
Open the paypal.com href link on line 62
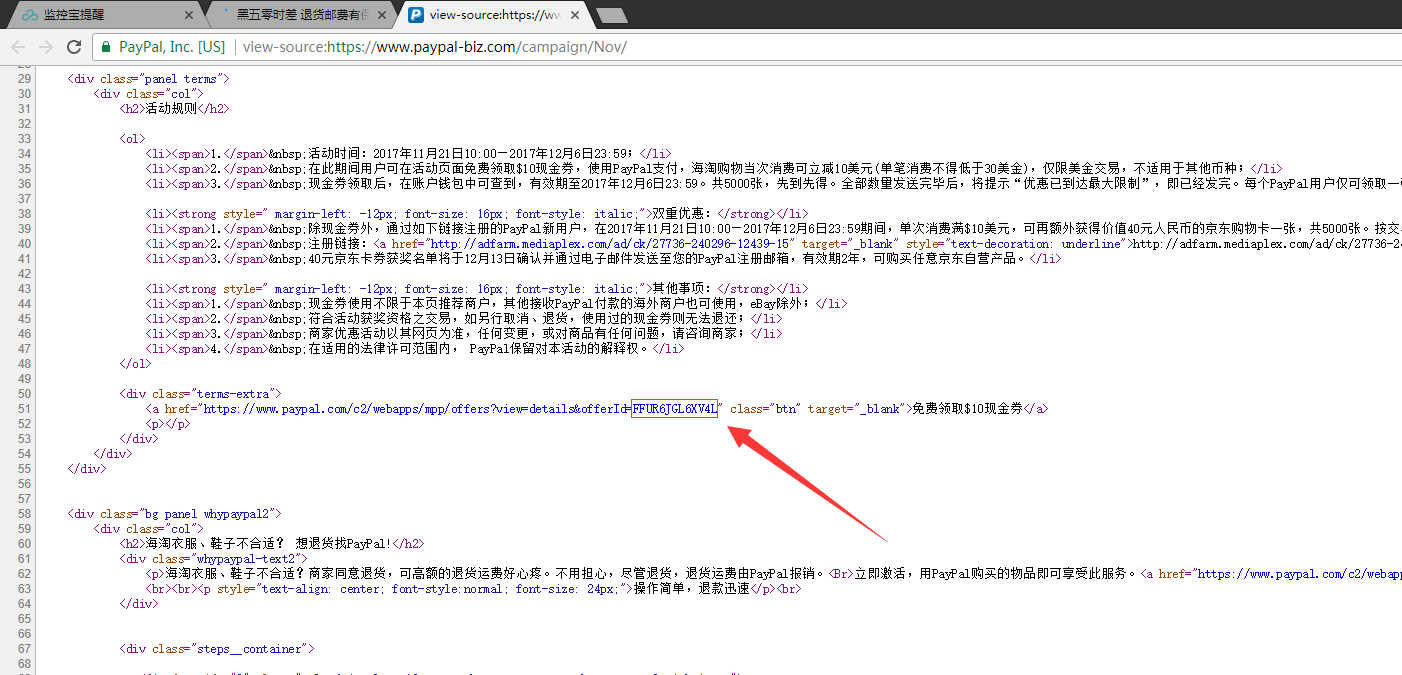tap(1298, 574)
